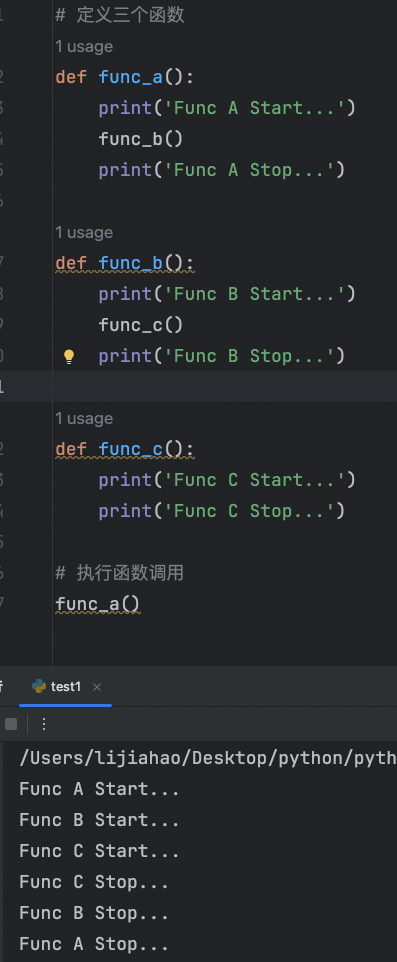Screen dimensions: 397x962
Task: Click the func_a() call at the bottom of the script
Action: pyautogui.click(x=98, y=604)
